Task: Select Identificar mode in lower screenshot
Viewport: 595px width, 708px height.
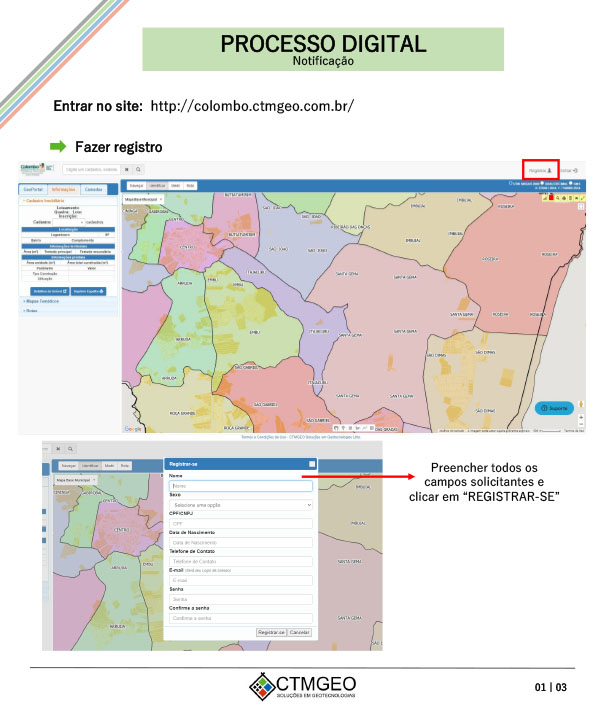Action: (x=90, y=466)
